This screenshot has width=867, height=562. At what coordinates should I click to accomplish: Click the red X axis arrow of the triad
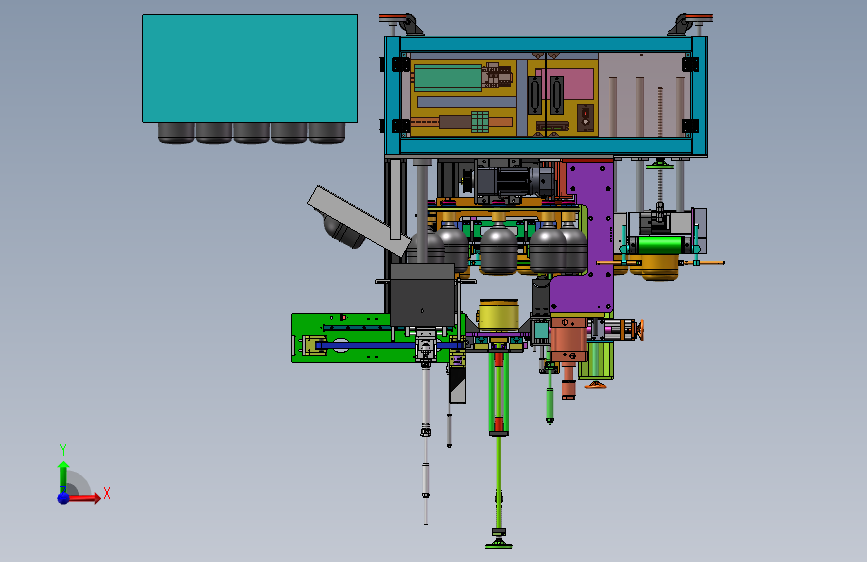tap(84, 498)
